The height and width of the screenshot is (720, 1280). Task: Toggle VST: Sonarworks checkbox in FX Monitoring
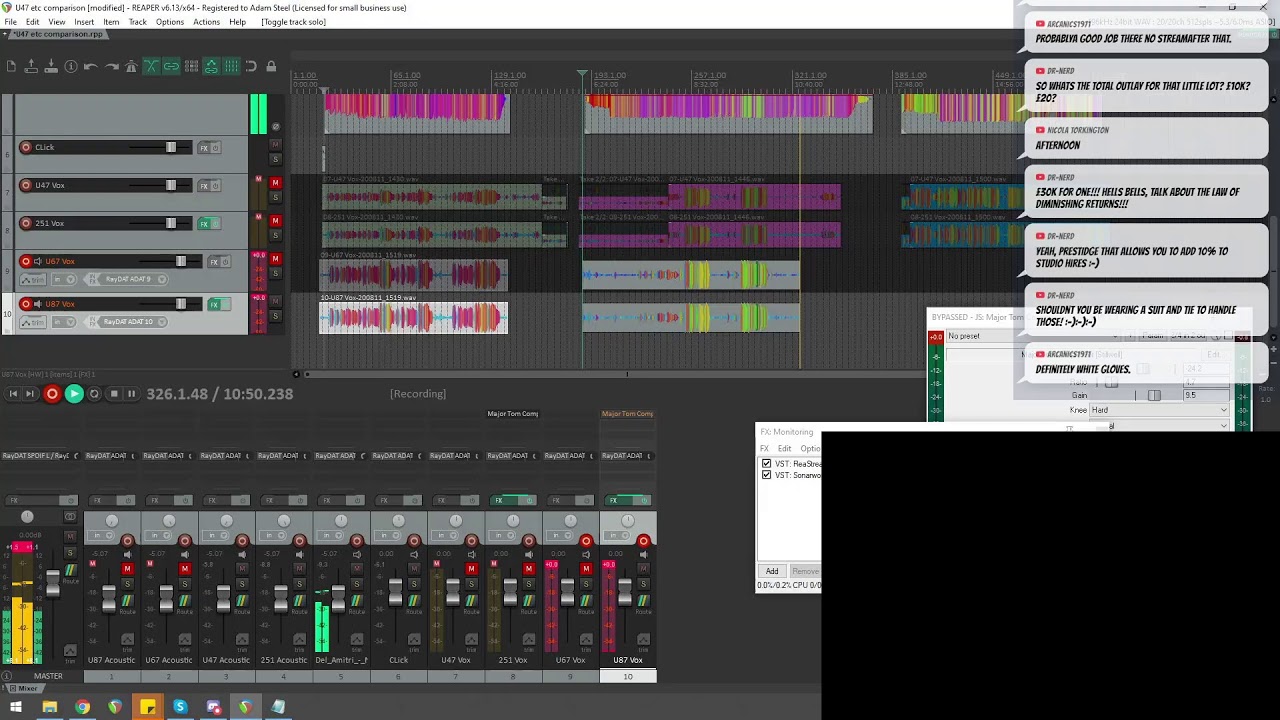767,475
